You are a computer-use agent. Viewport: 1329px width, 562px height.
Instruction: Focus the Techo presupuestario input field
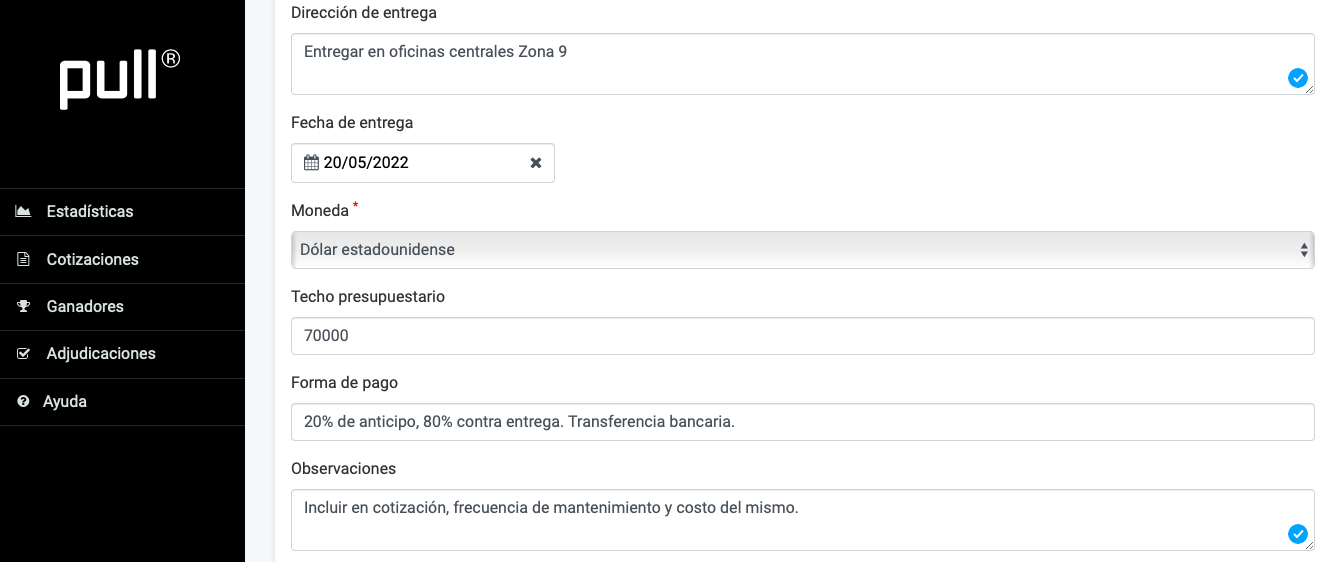(x=802, y=336)
